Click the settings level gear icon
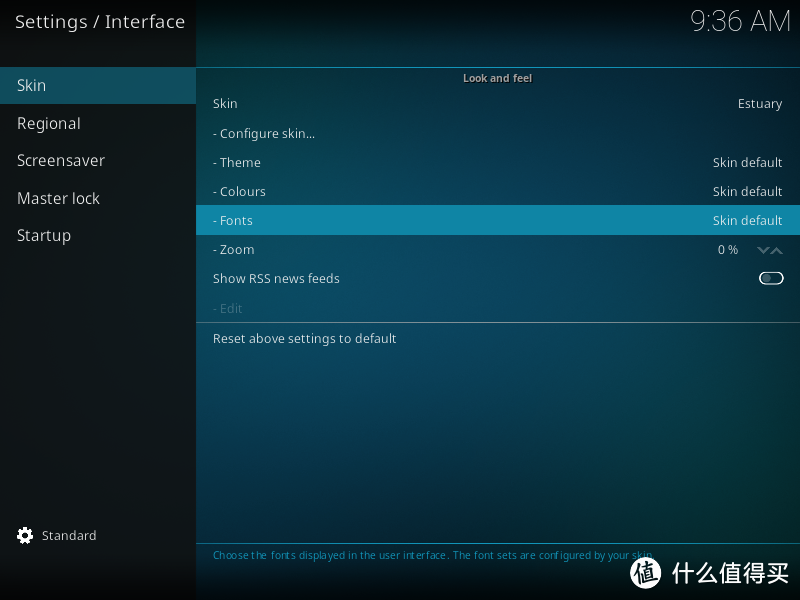 click(25, 536)
